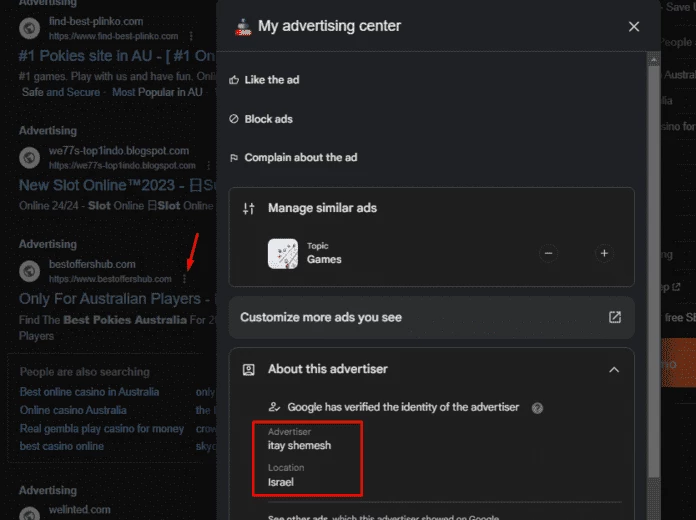The image size is (696, 520).
Task: Open the Only For Australian Players ad link
Action: tap(117, 299)
